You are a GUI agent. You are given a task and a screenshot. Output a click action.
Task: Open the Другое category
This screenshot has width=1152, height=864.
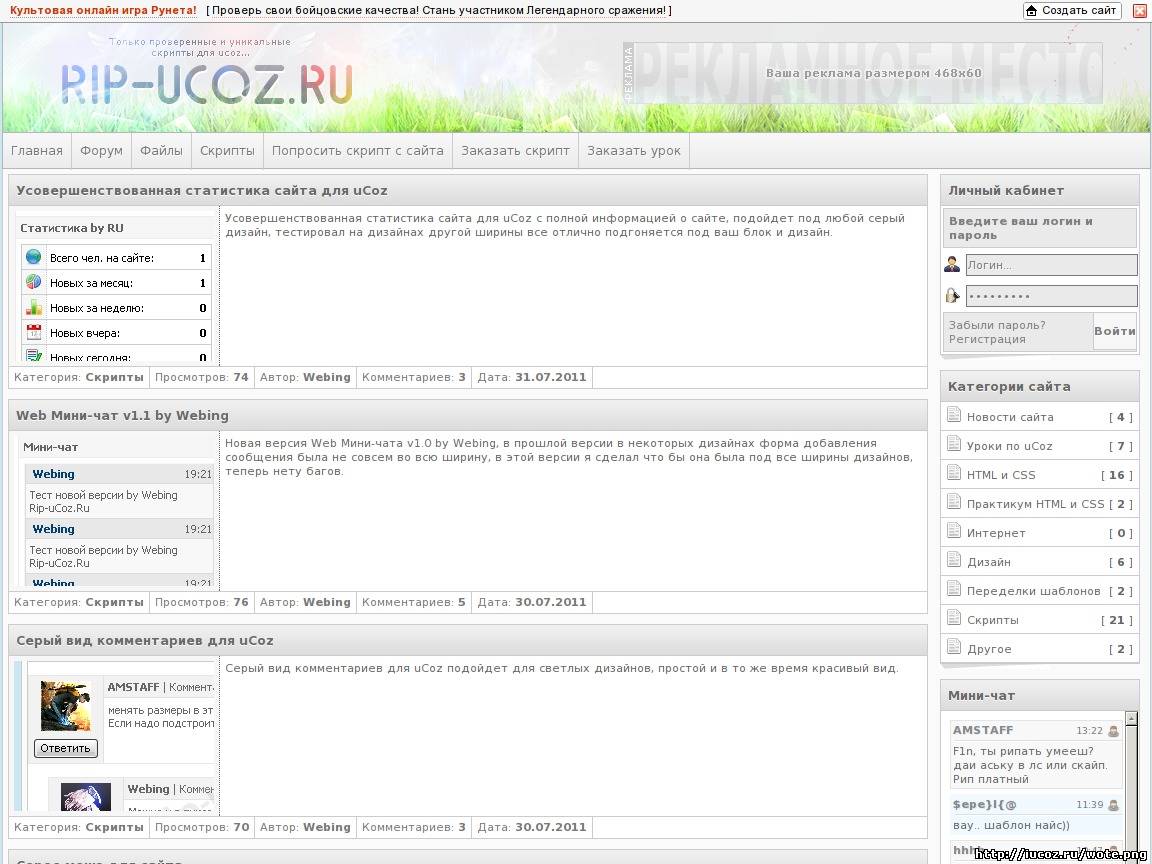tap(989, 649)
